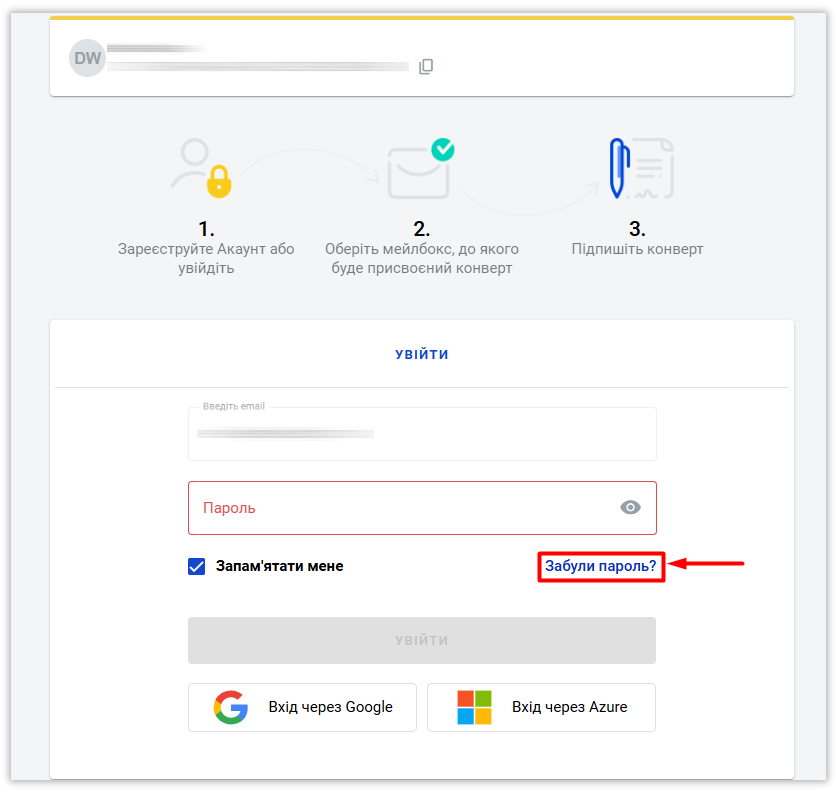836x793 pixels.
Task: Sign in via "Вхід через Azure" button
Action: click(x=541, y=708)
